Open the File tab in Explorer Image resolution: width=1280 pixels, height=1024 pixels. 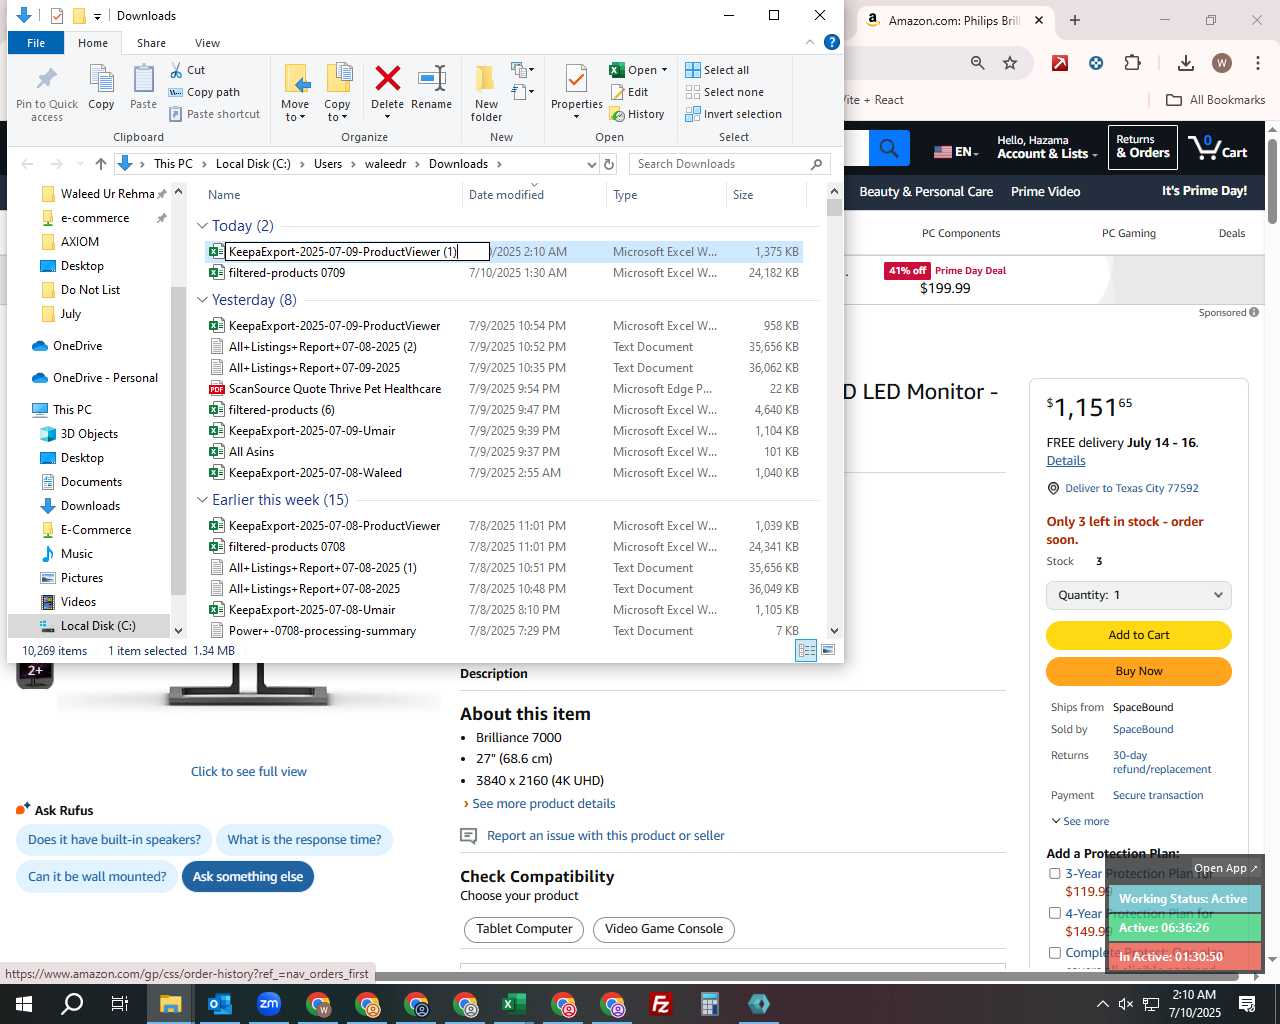click(36, 43)
